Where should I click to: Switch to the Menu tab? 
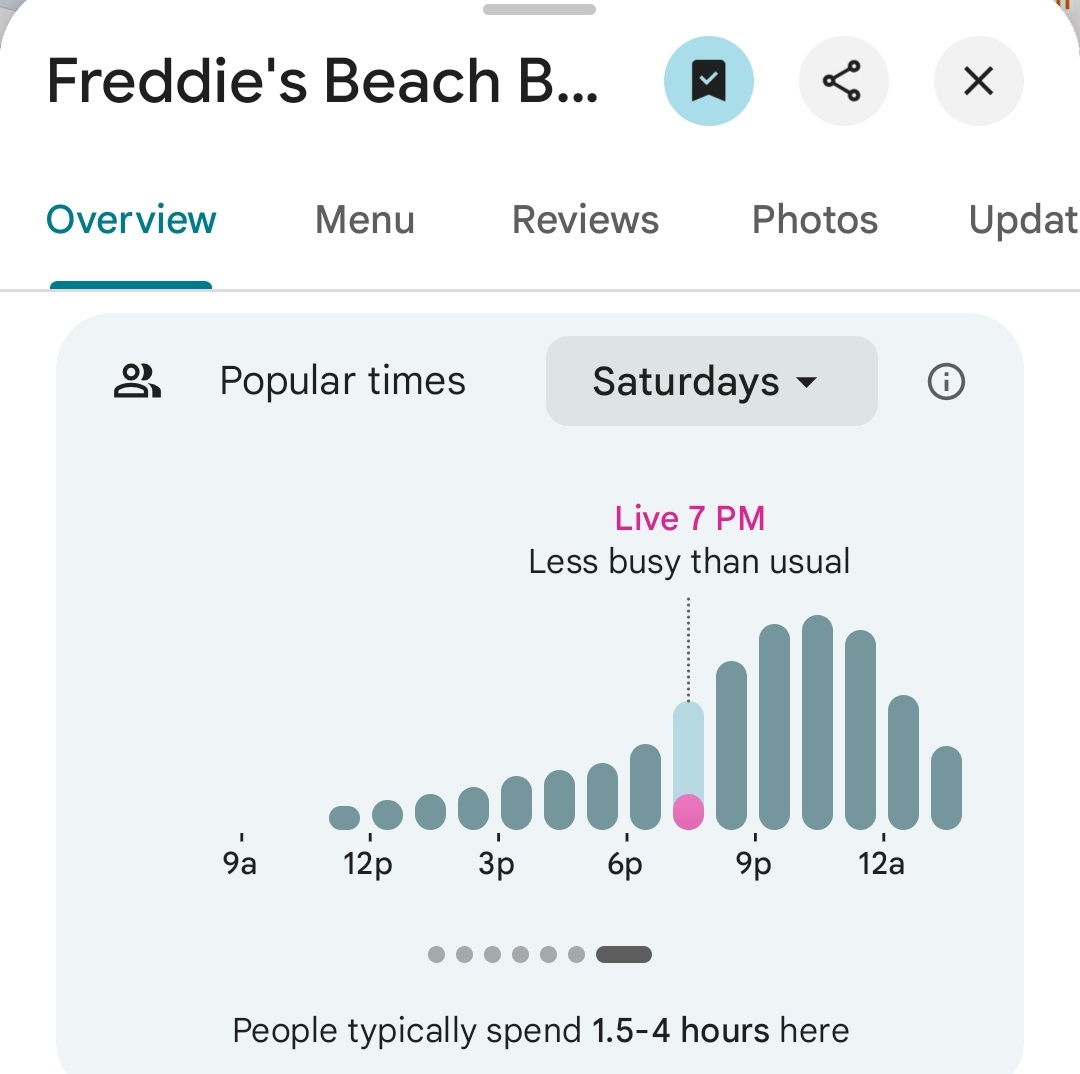click(365, 220)
